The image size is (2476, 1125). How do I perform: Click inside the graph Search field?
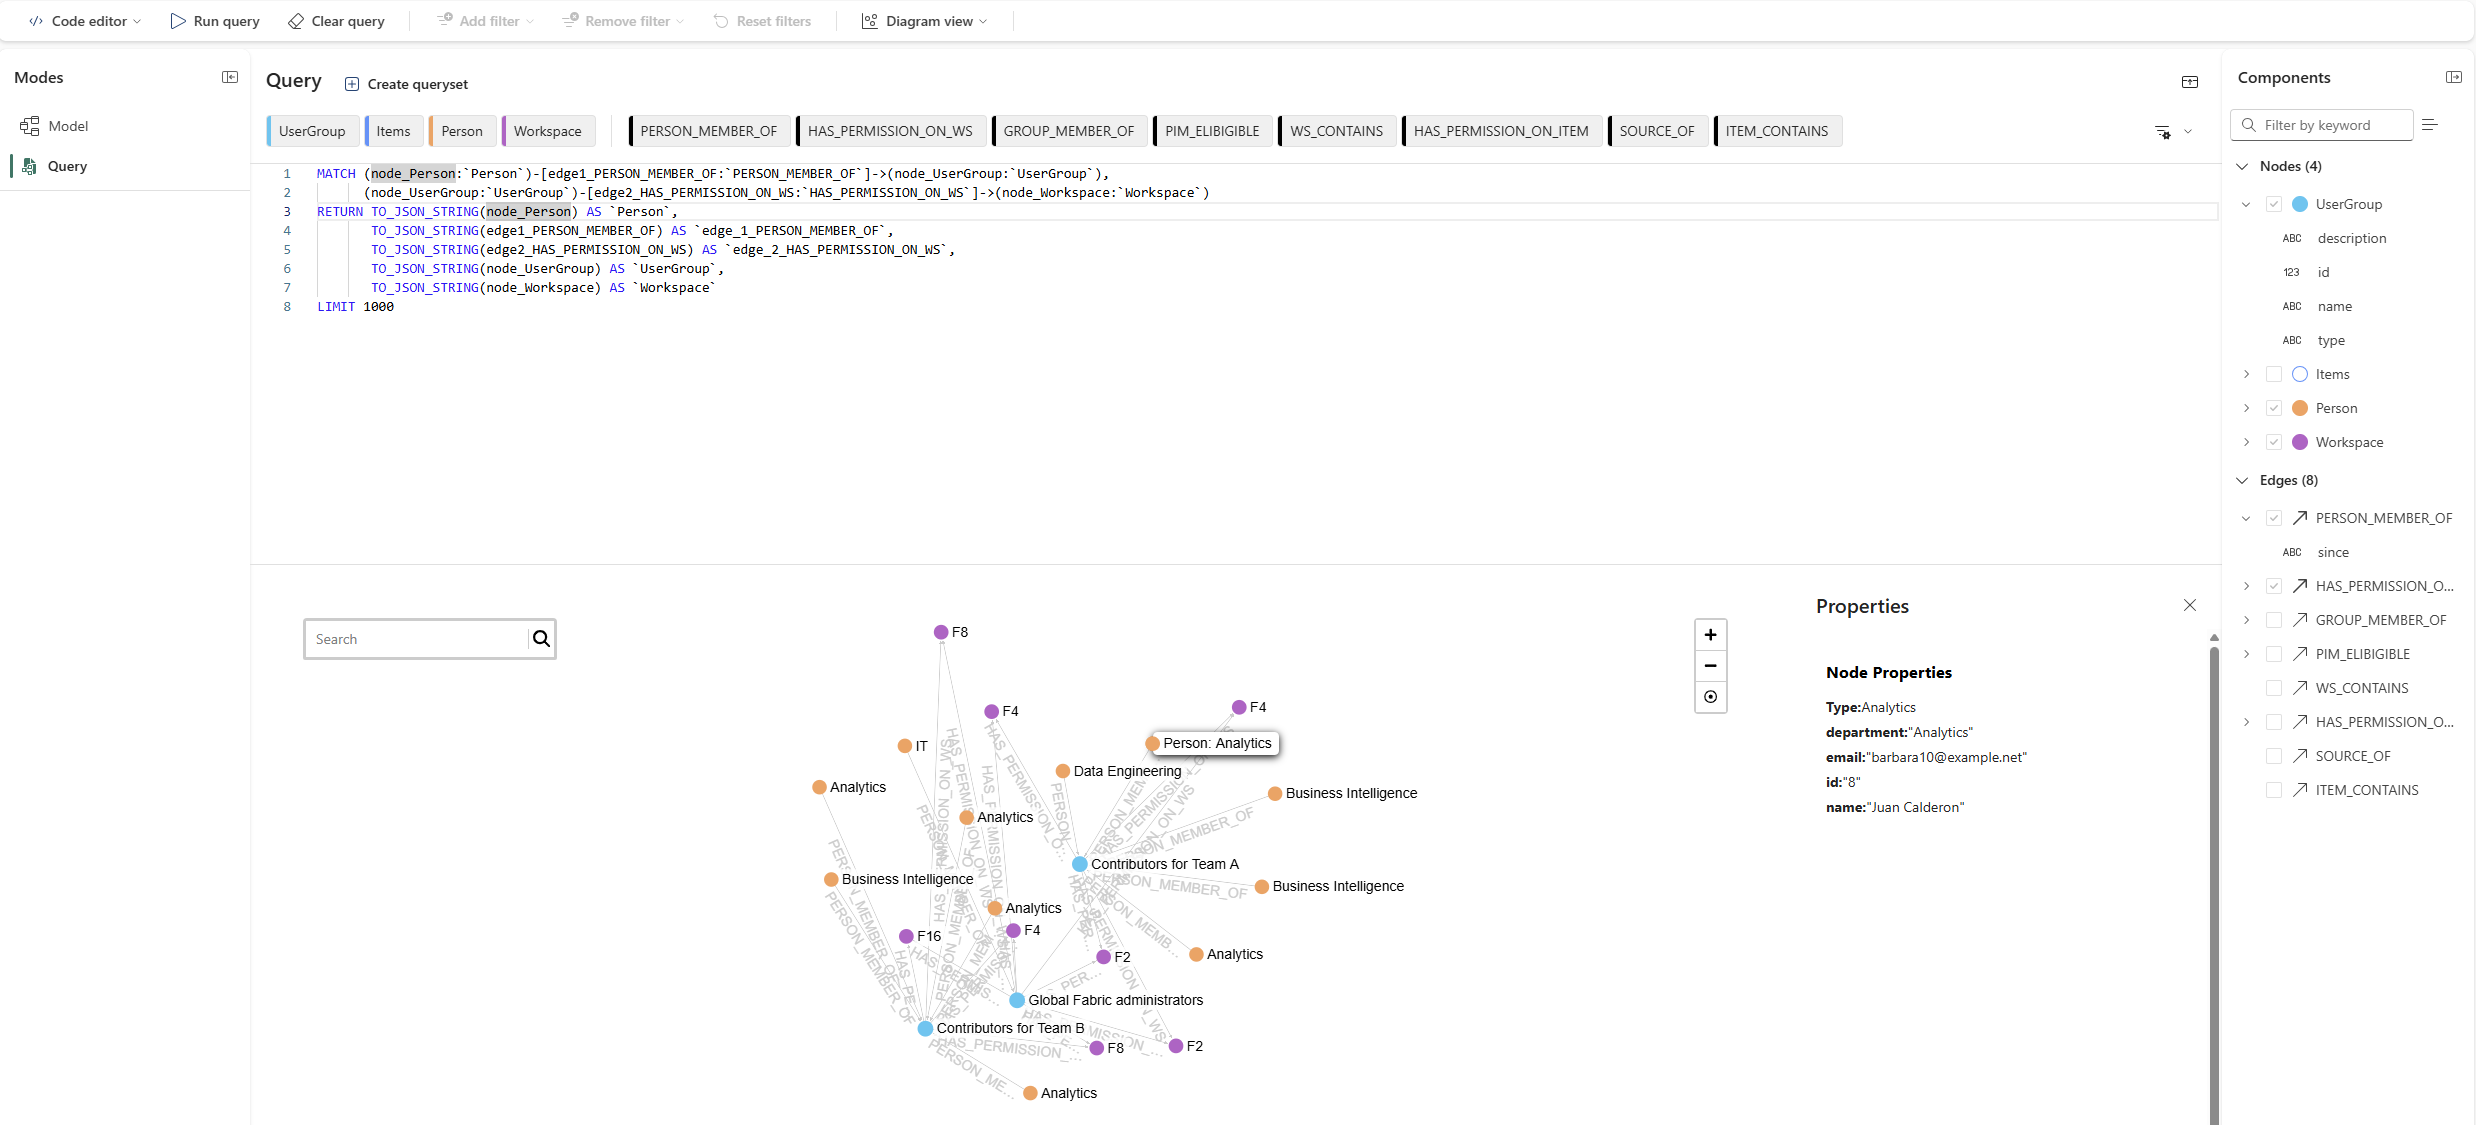tap(410, 638)
